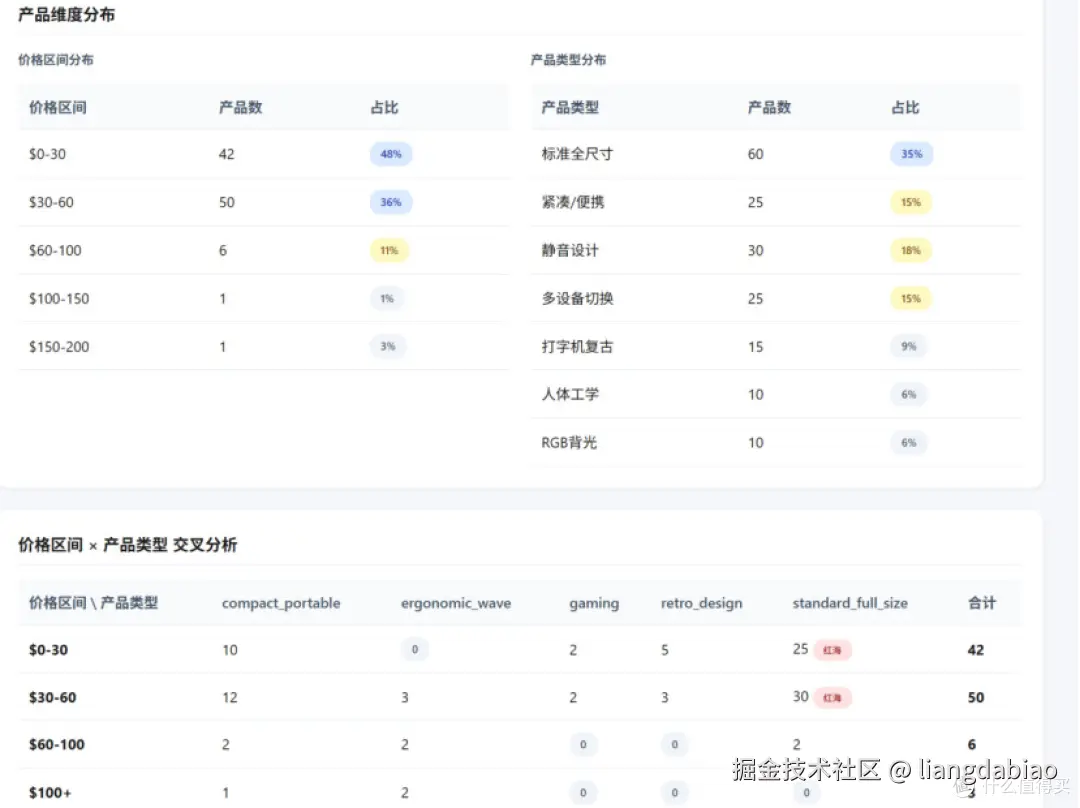Click the compact_portable column header

281,603
